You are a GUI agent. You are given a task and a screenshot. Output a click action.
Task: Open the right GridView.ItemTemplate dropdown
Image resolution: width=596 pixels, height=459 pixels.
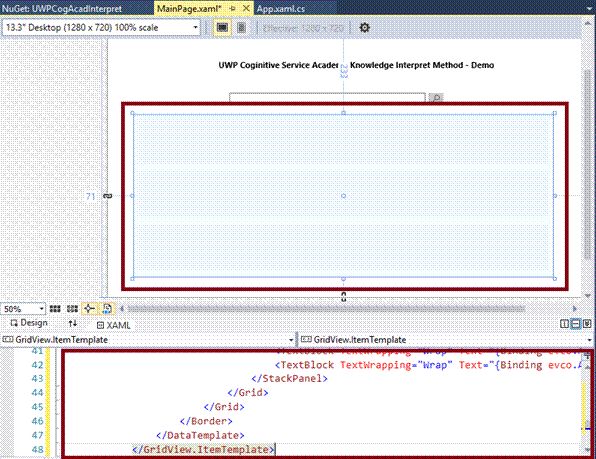tap(447, 339)
